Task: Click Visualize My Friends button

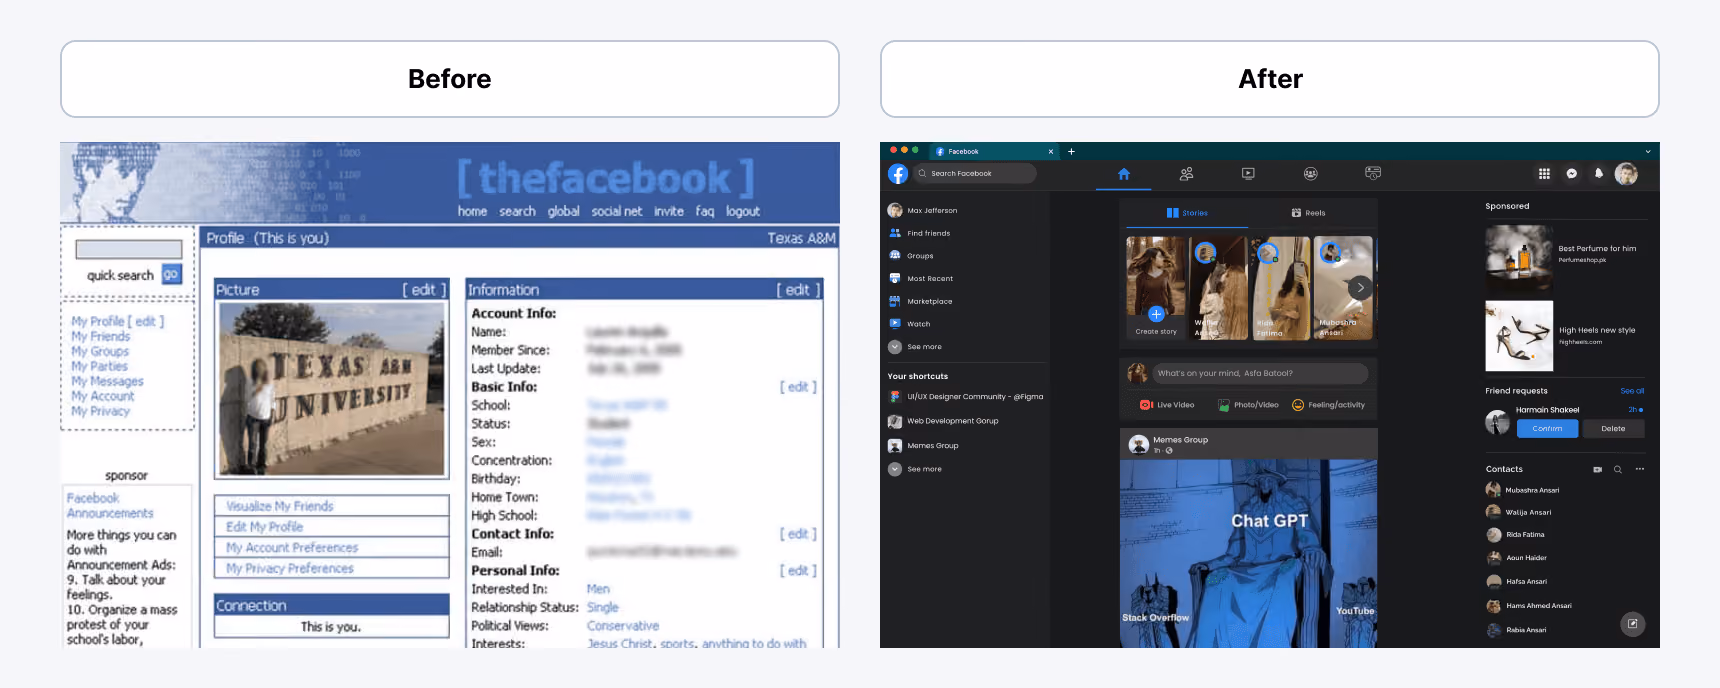Action: tap(331, 506)
